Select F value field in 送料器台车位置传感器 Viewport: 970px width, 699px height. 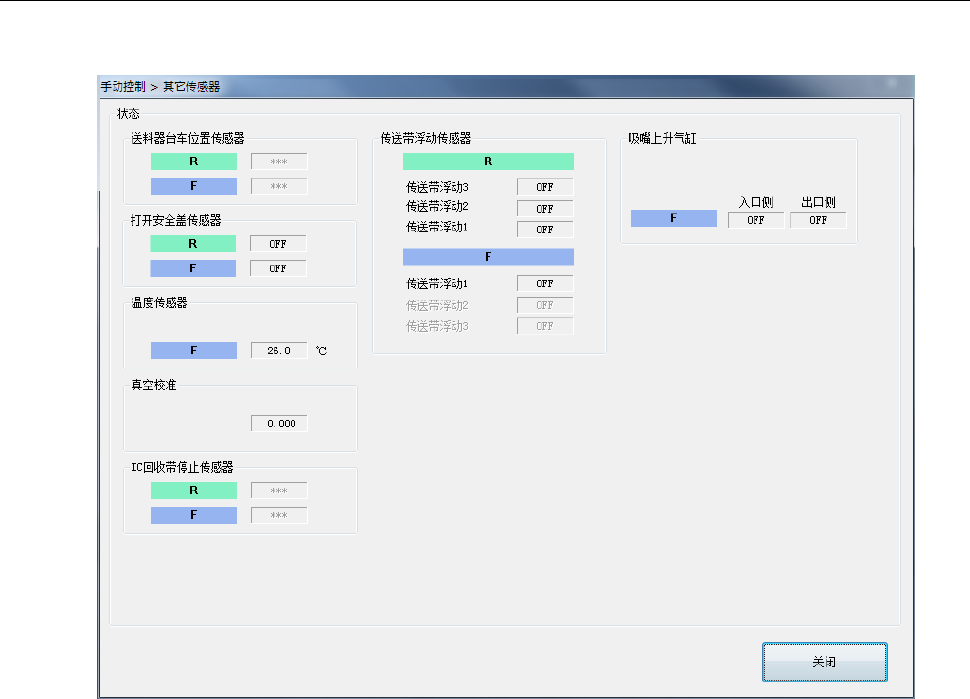click(x=279, y=186)
